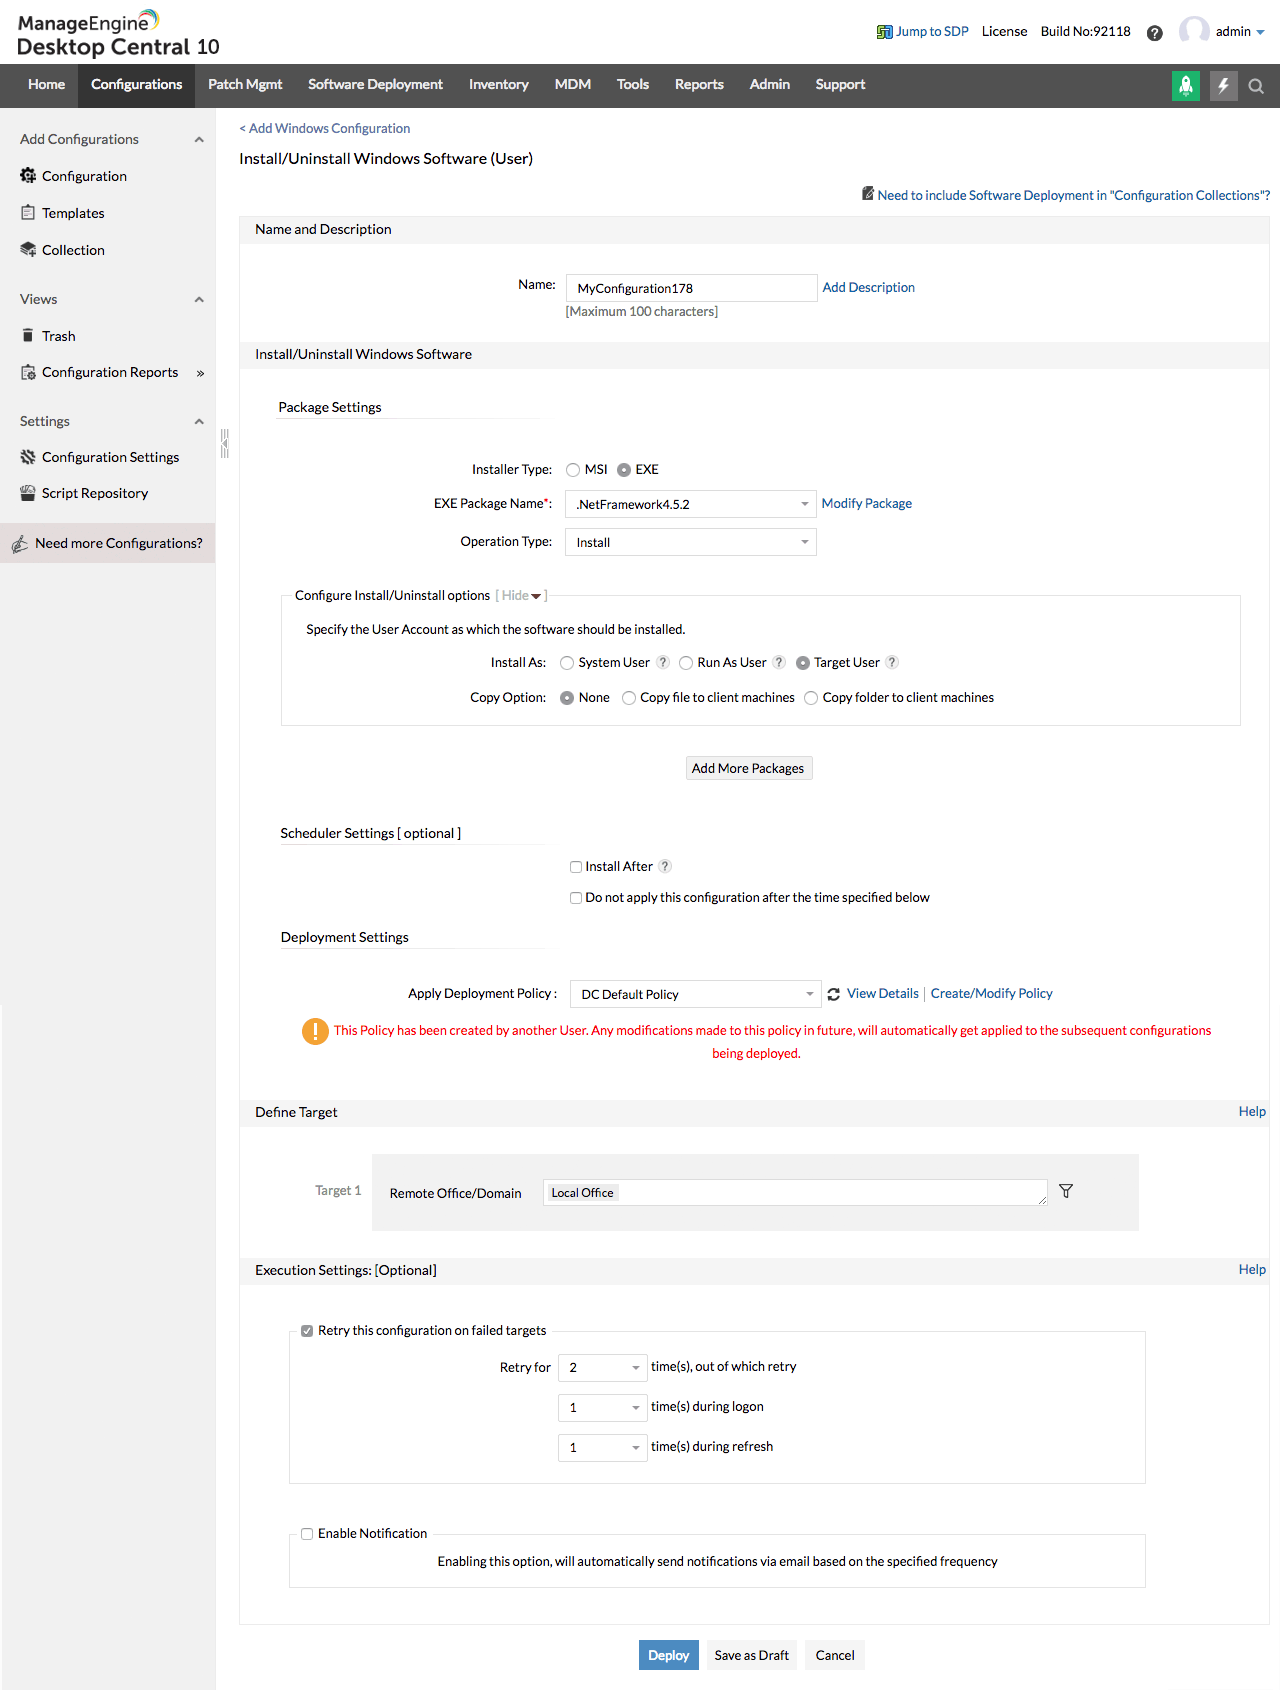Open the Patch Mgmt tab
The height and width of the screenshot is (1690, 1280).
point(245,85)
